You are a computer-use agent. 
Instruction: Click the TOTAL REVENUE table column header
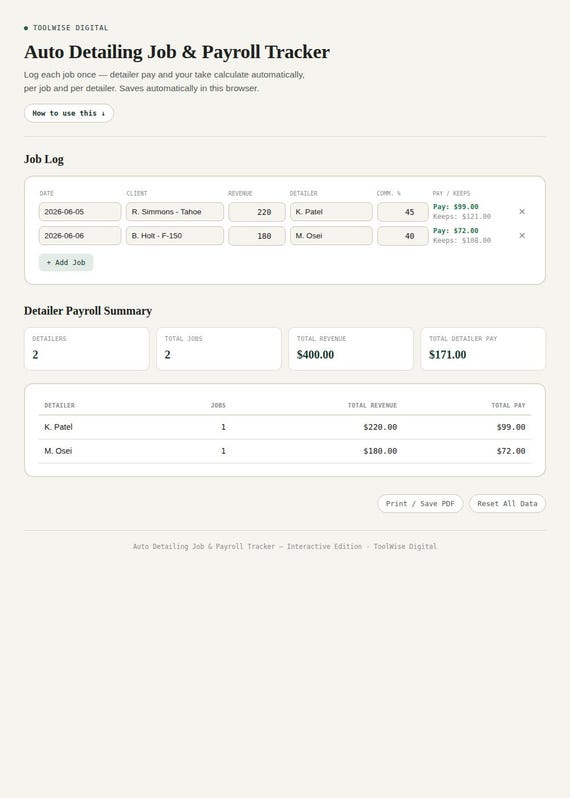(x=372, y=405)
